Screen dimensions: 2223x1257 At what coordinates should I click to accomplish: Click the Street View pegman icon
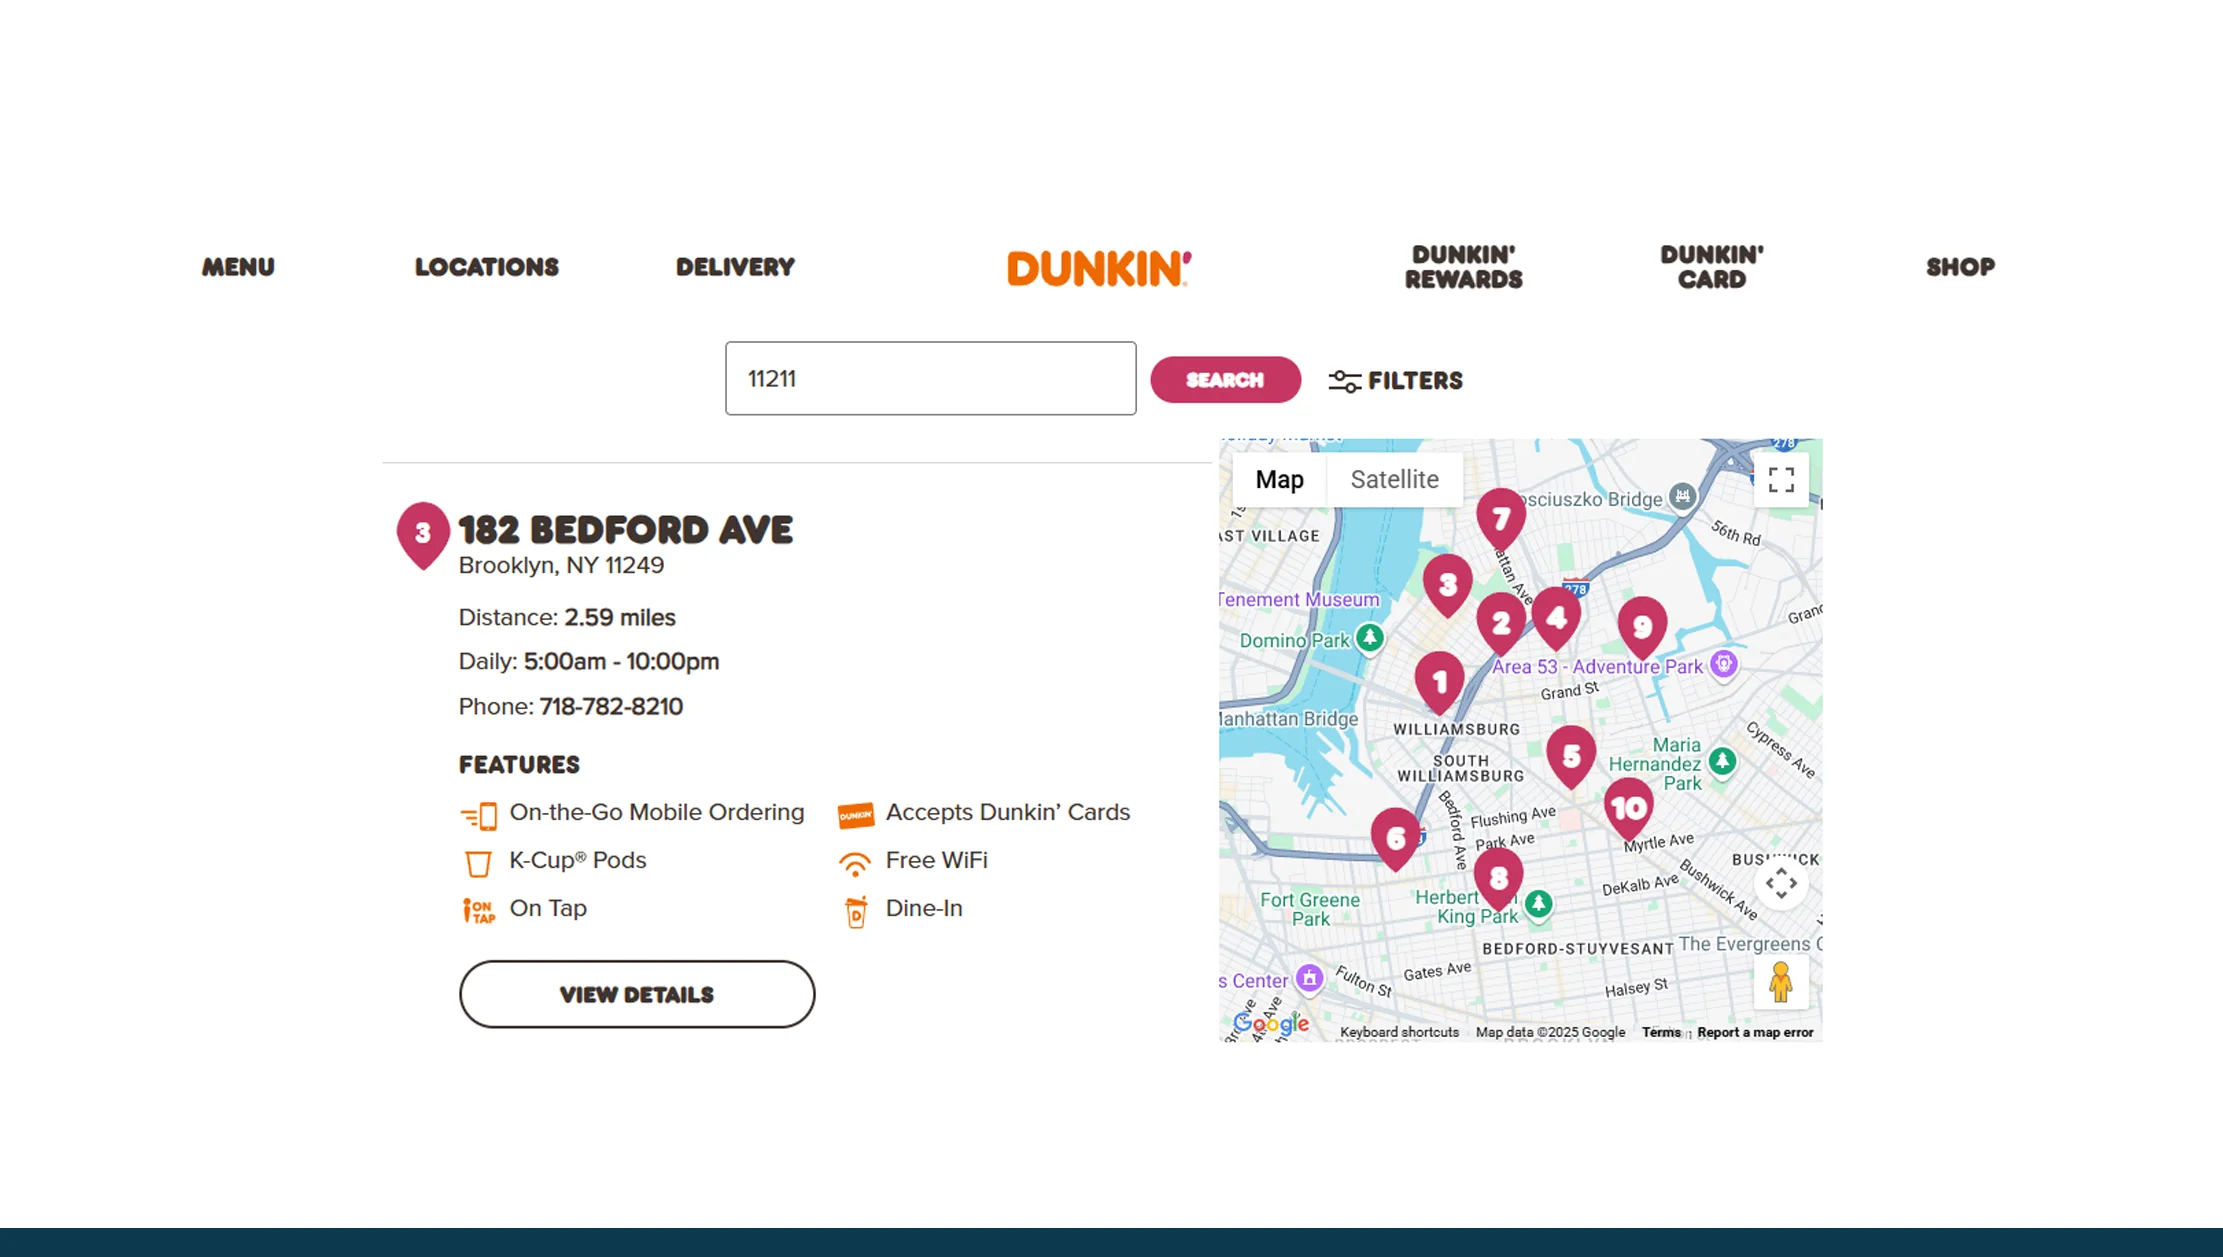pos(1781,983)
